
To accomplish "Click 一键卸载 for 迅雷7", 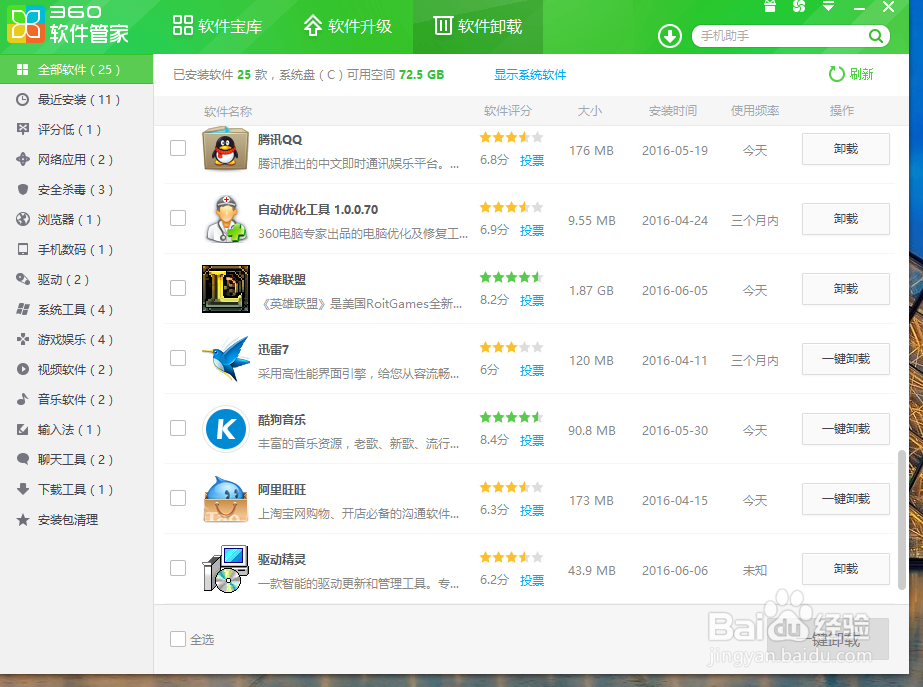I will pyautogui.click(x=845, y=359).
